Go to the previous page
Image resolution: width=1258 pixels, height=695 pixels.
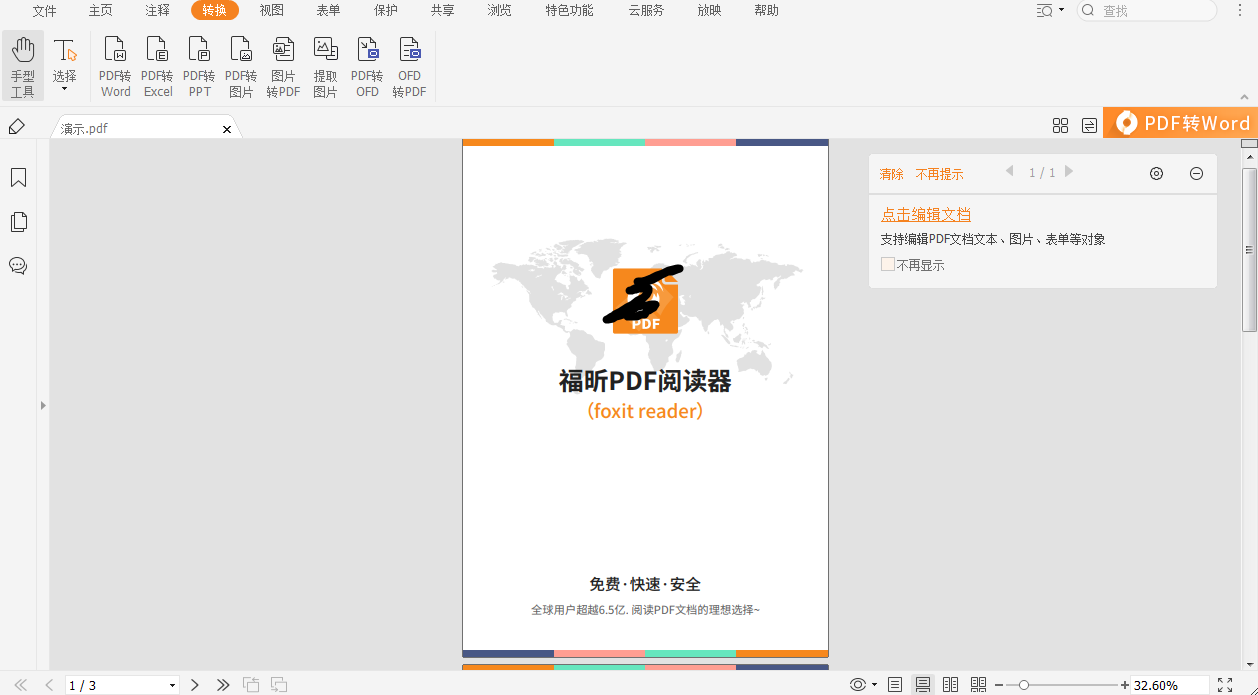[49, 685]
